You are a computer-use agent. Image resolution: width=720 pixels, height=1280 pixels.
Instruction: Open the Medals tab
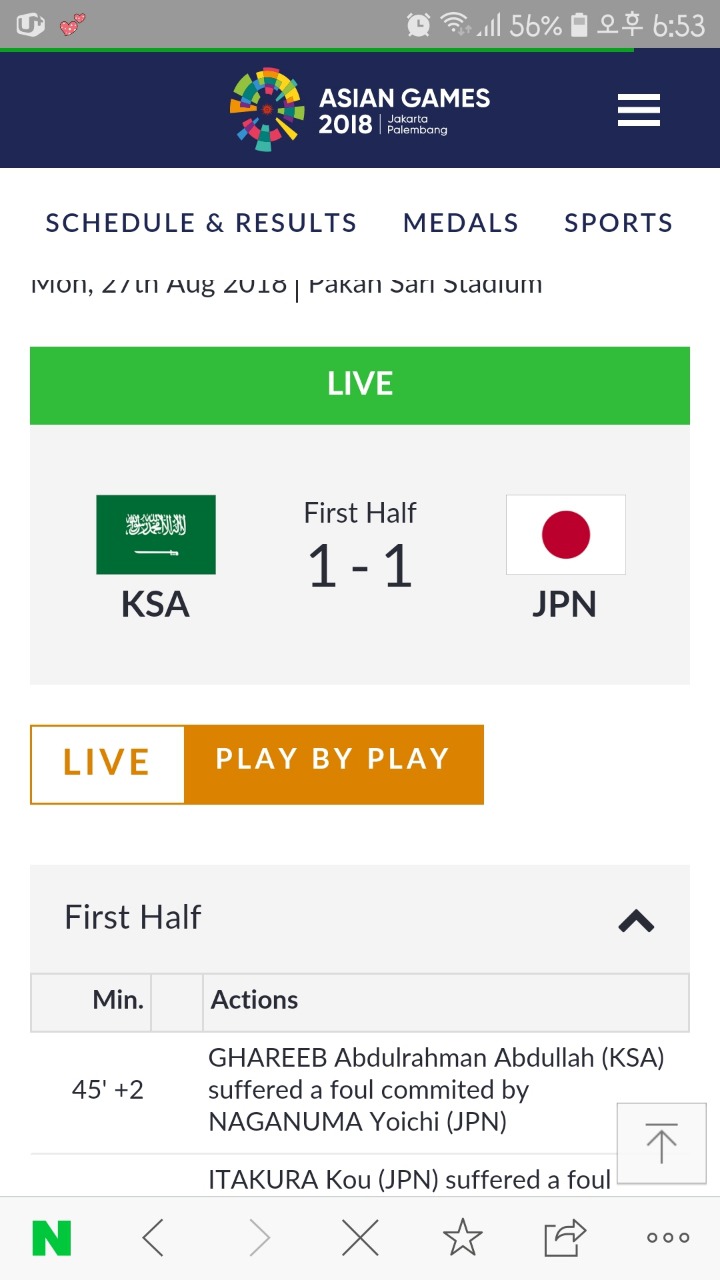coord(461,223)
